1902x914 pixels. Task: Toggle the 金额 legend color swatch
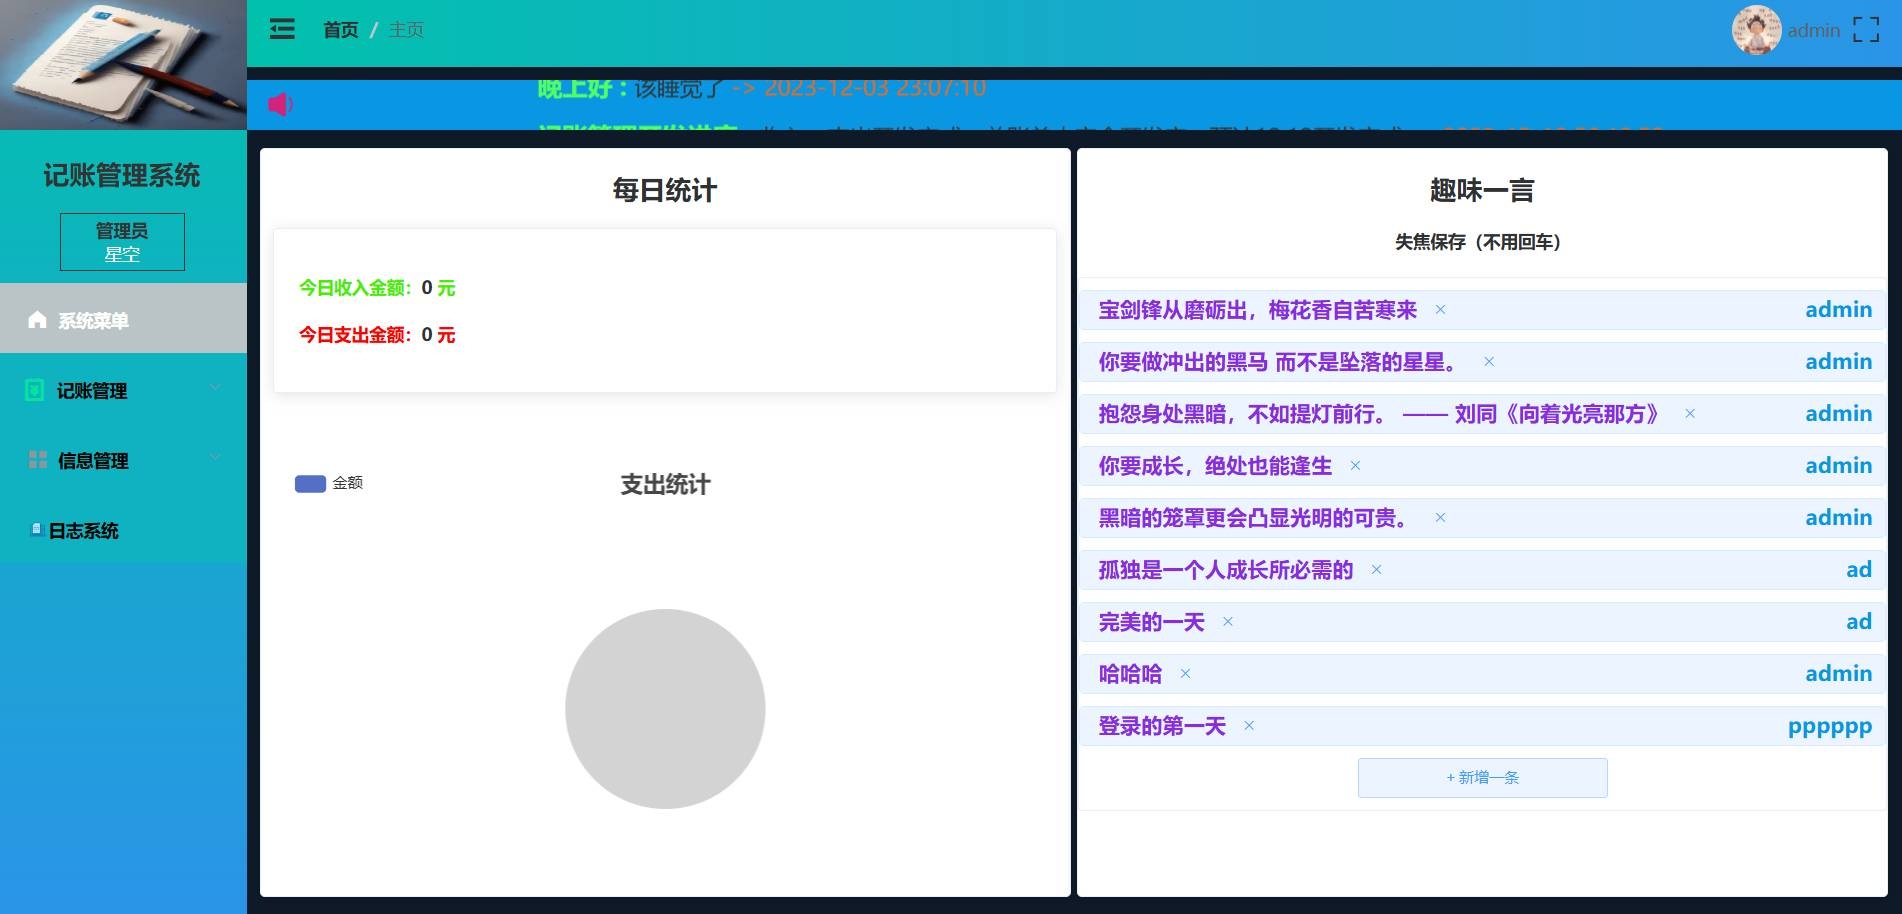[x=310, y=484]
